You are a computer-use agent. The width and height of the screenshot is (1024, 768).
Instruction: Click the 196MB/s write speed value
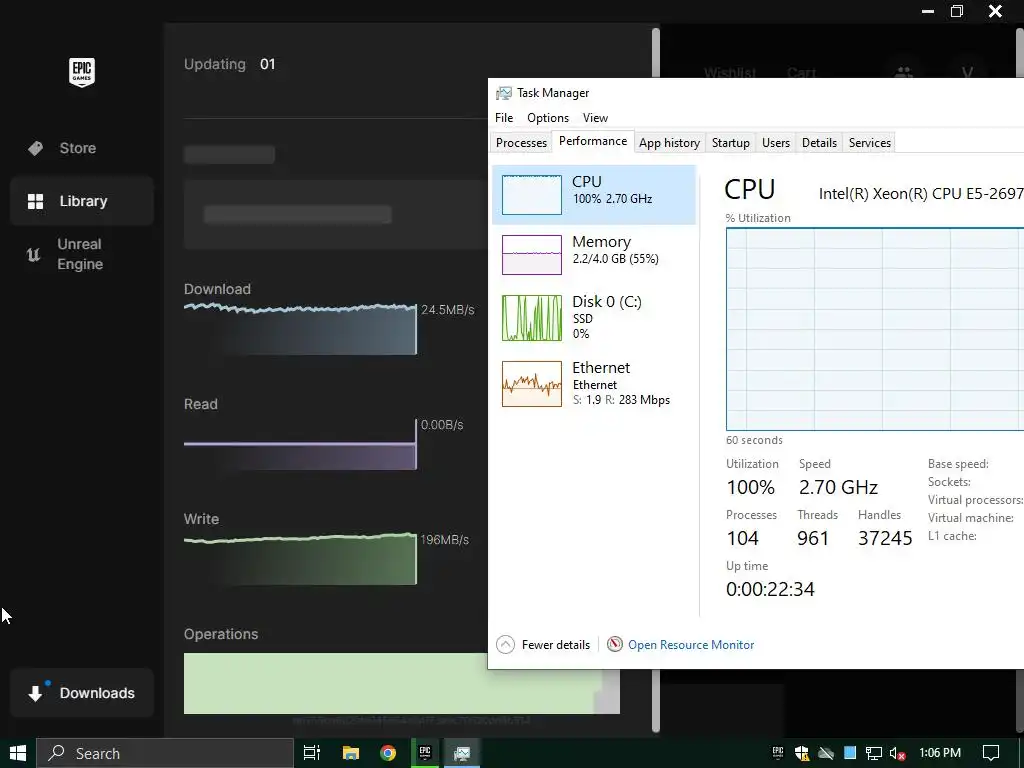(445, 540)
